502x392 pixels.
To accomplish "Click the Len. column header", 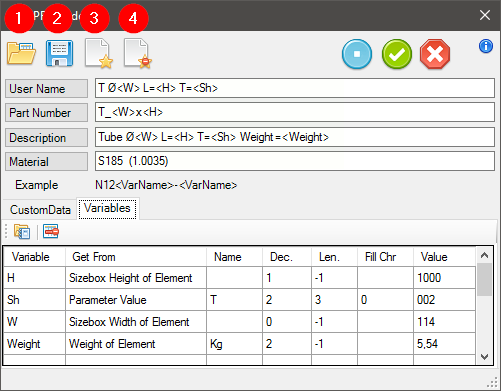I will 335,257.
